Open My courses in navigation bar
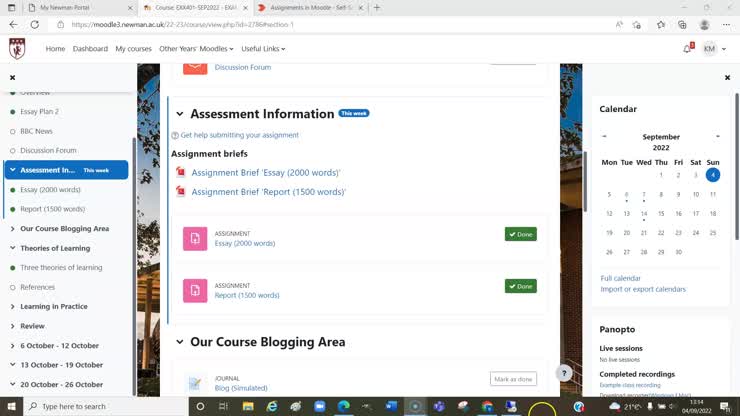 coord(134,49)
